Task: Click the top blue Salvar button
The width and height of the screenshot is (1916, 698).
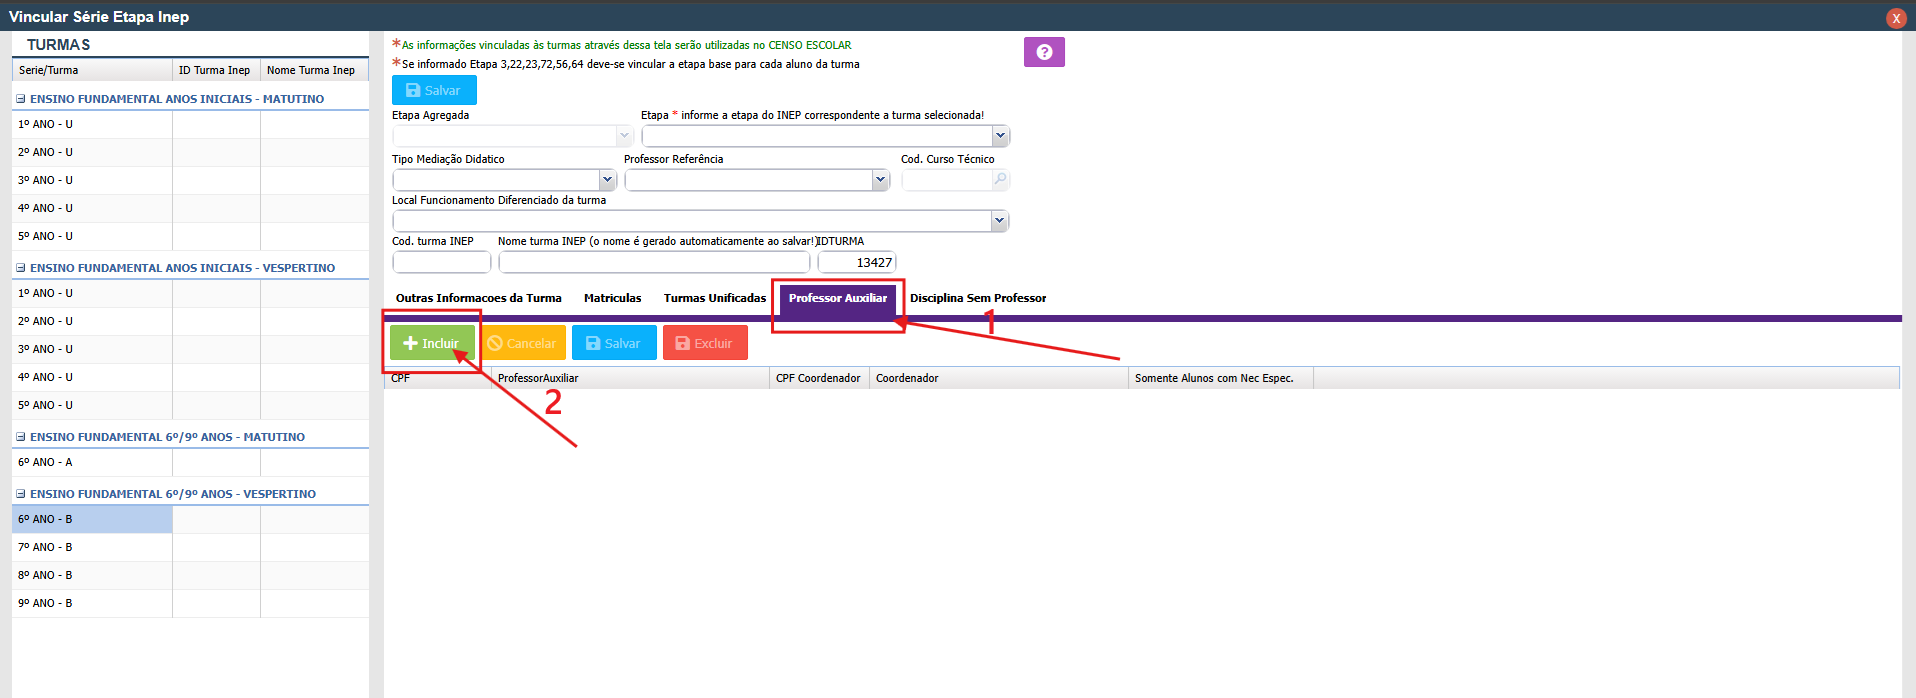Action: tap(434, 90)
